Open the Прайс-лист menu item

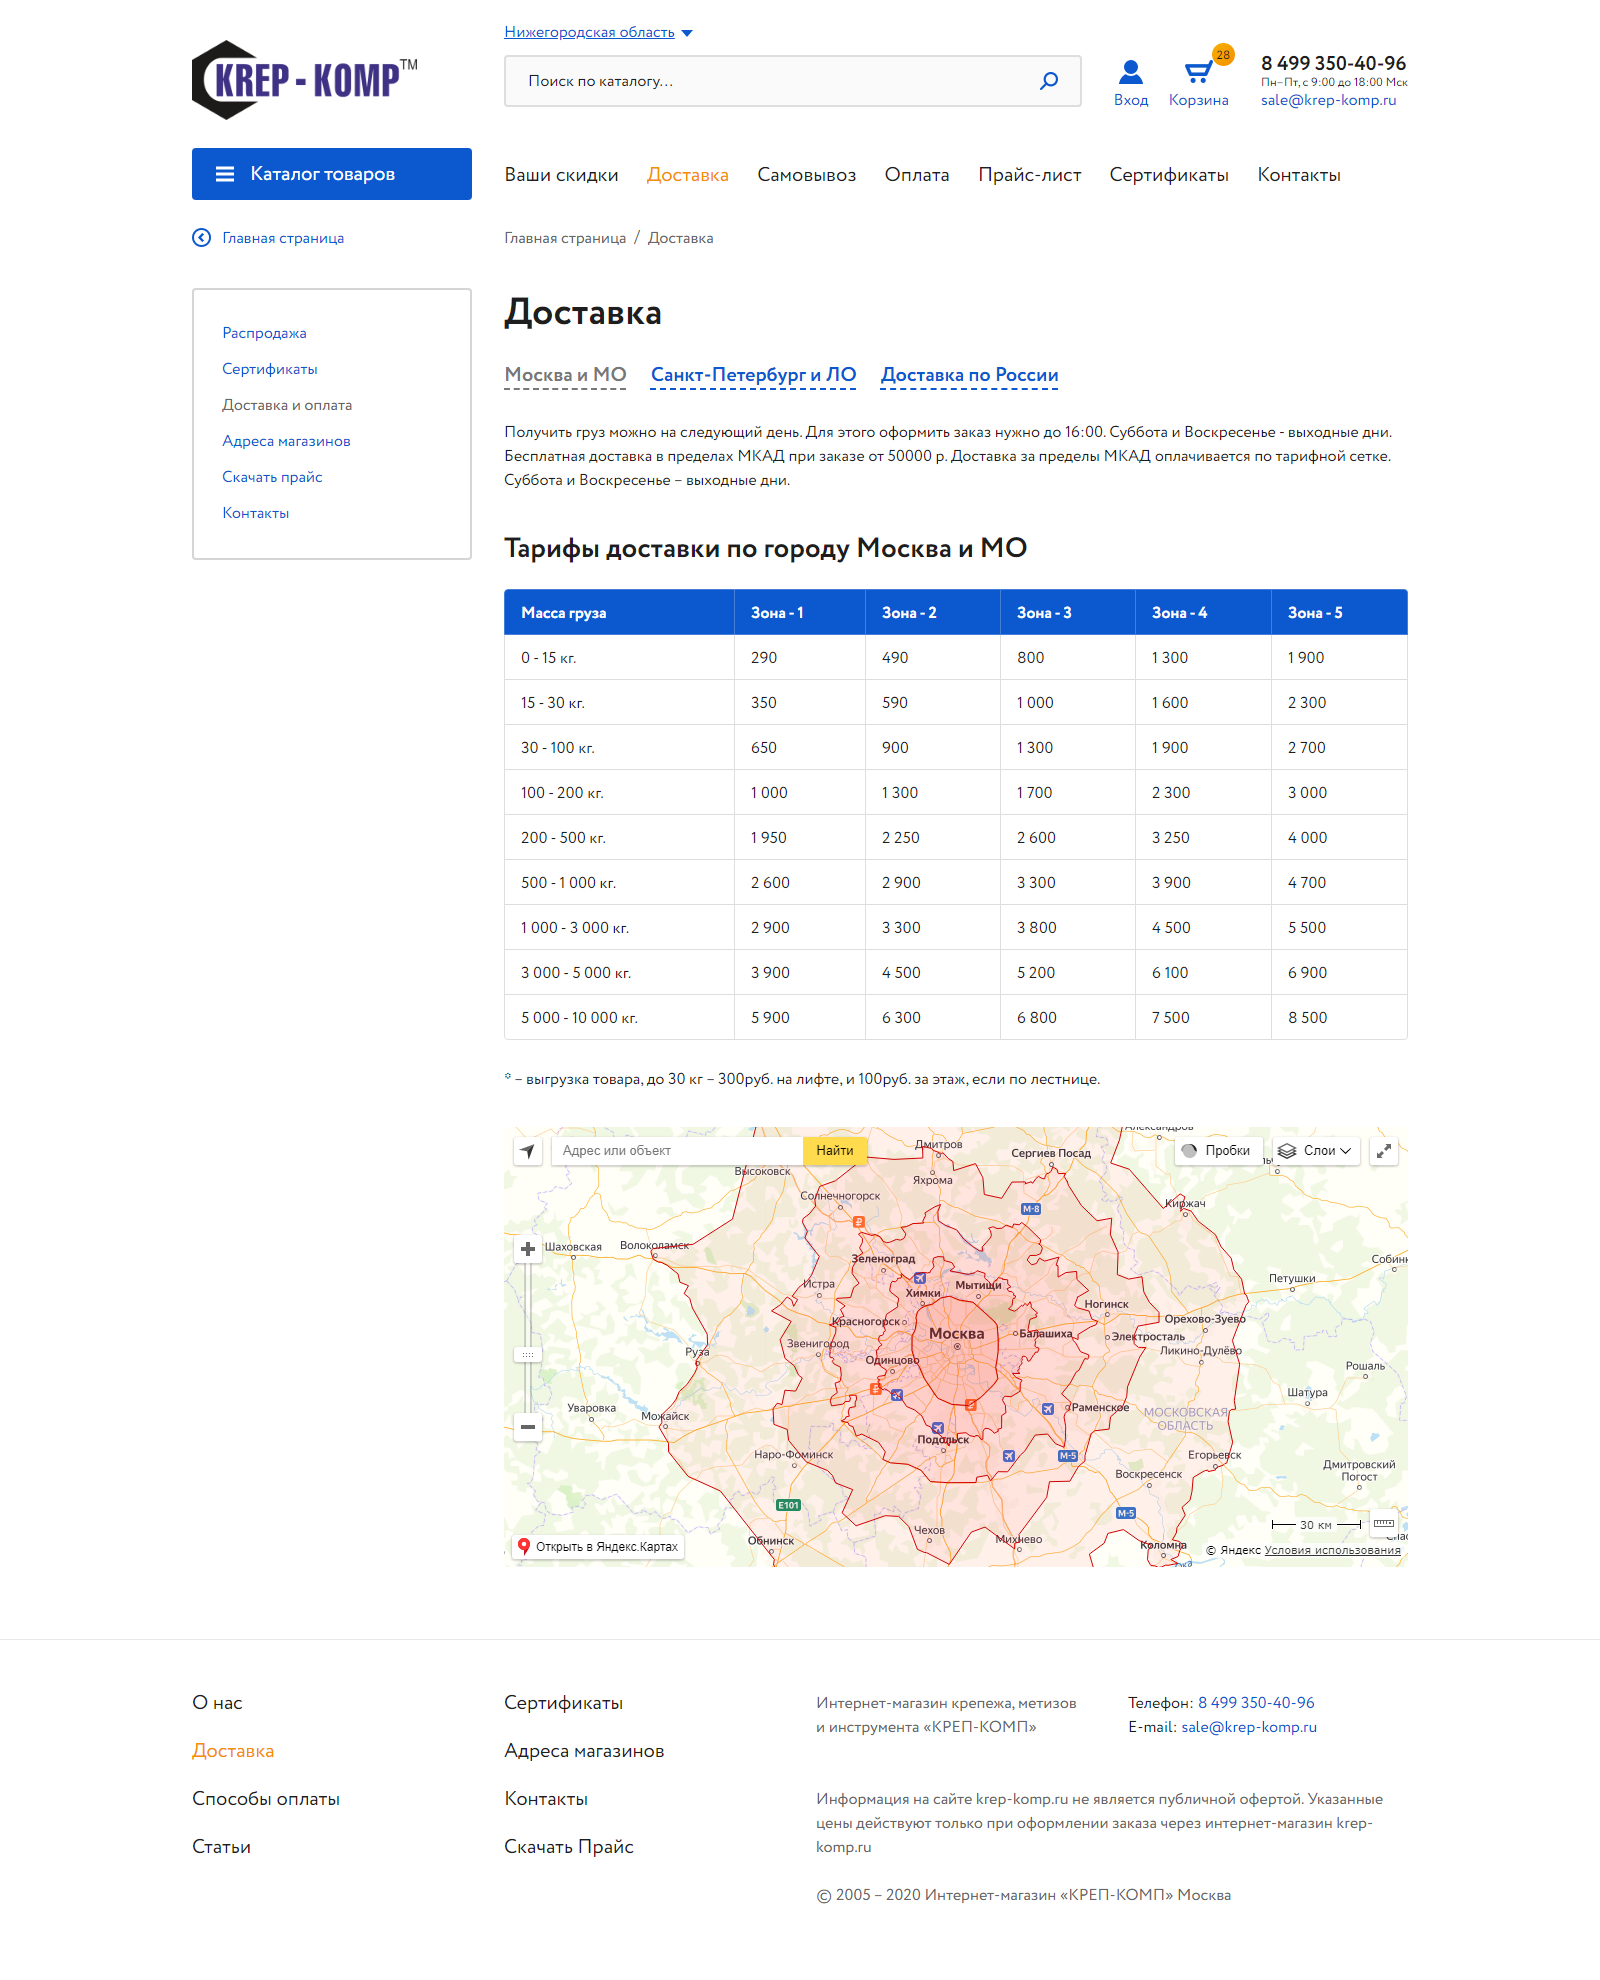[1030, 175]
